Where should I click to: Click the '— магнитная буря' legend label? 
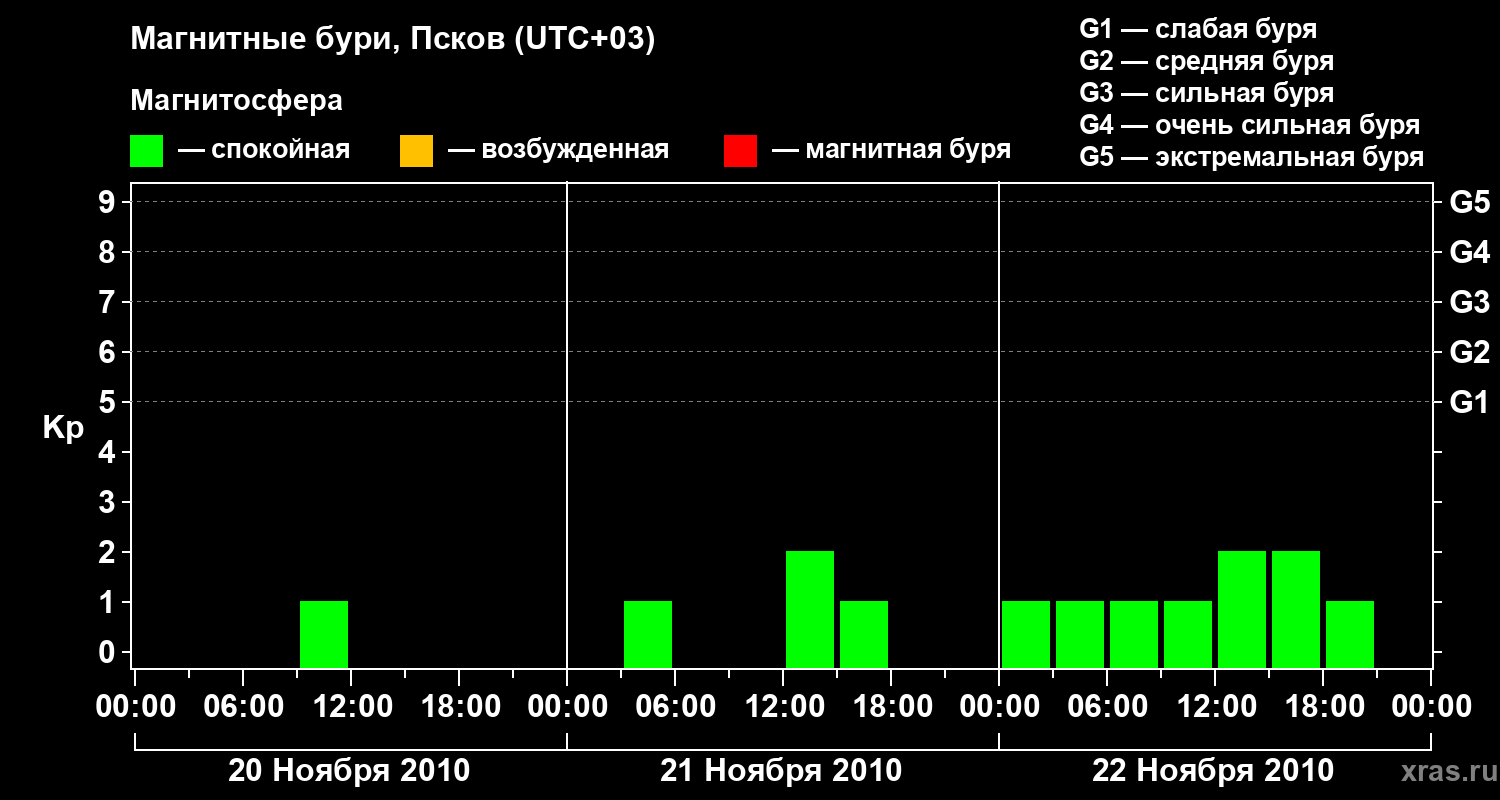click(x=891, y=150)
